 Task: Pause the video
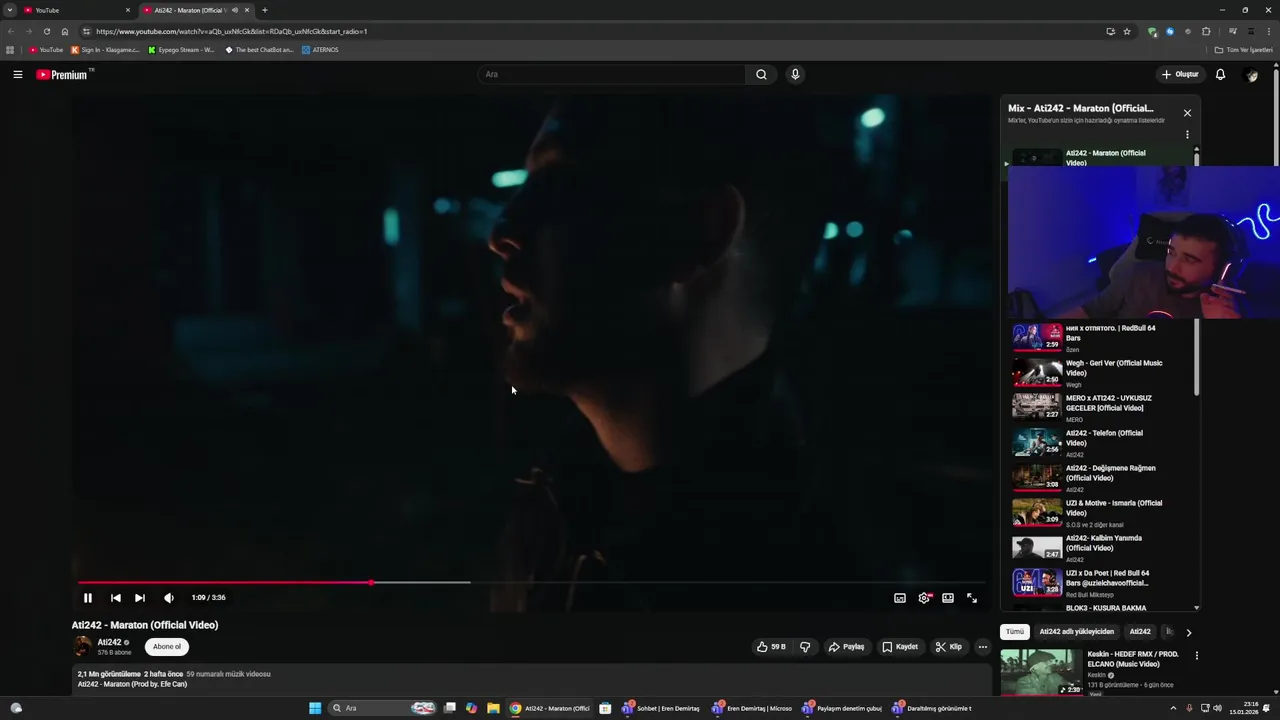(88, 598)
